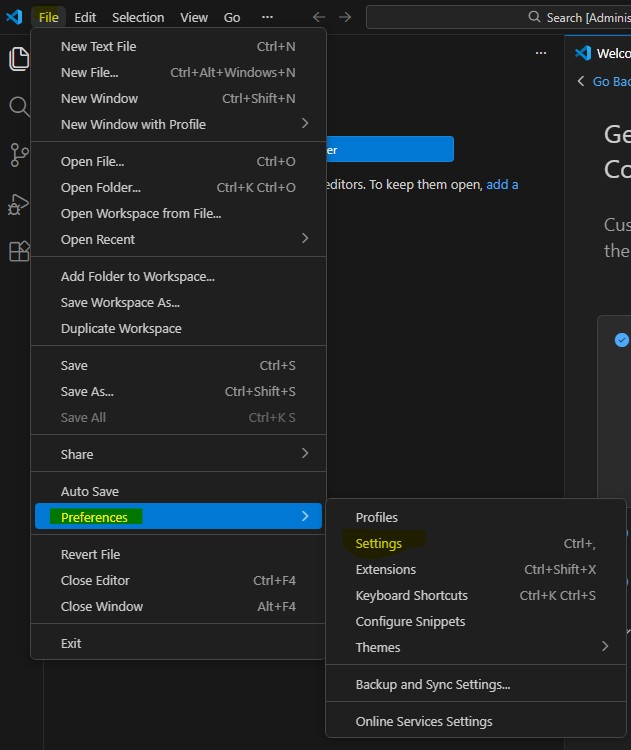This screenshot has width=631, height=750.
Task: Open the Extensions view in activity bar
Action: tap(19, 251)
